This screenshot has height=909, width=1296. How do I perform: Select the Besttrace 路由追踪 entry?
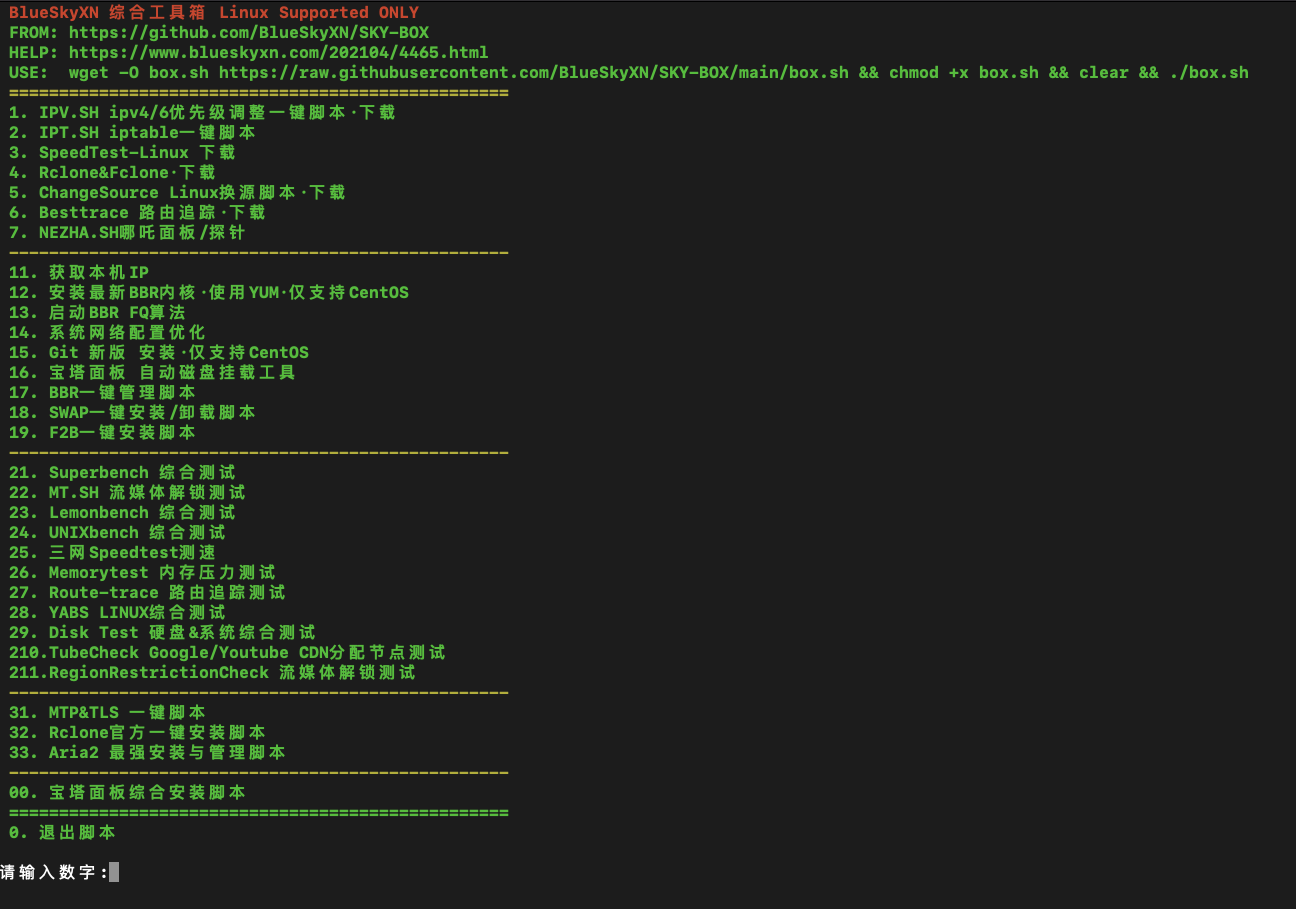[x=137, y=213]
